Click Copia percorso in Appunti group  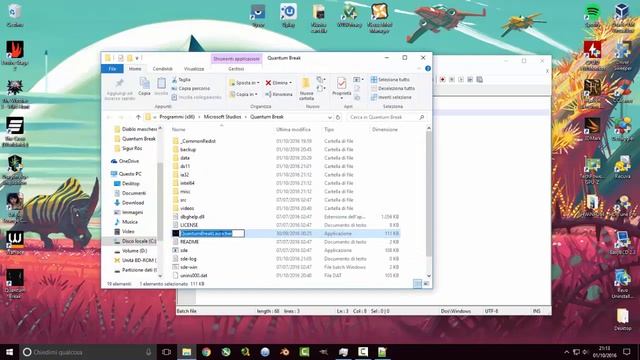(191, 88)
